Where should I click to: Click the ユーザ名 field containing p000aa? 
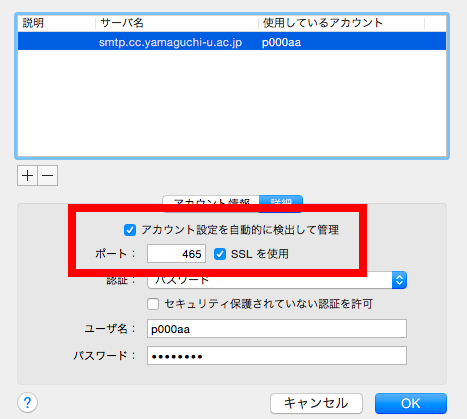point(277,329)
